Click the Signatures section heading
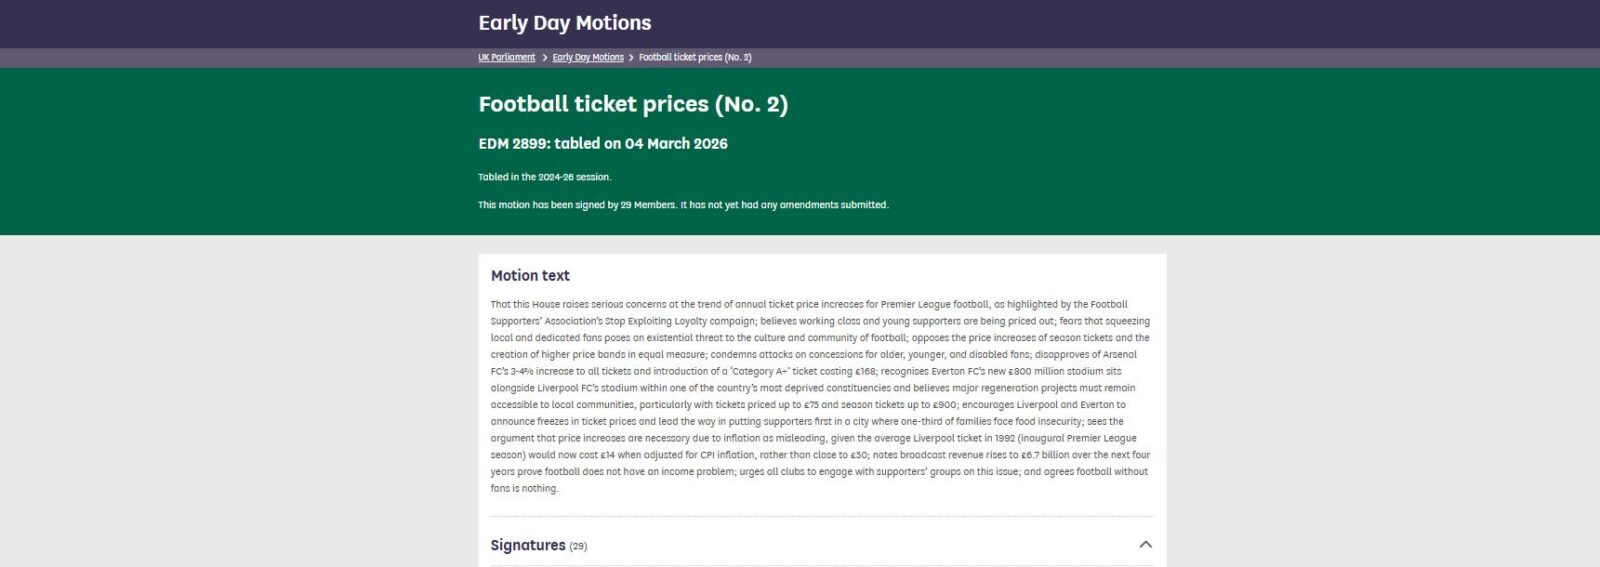The width and height of the screenshot is (1600, 567). tap(528, 545)
